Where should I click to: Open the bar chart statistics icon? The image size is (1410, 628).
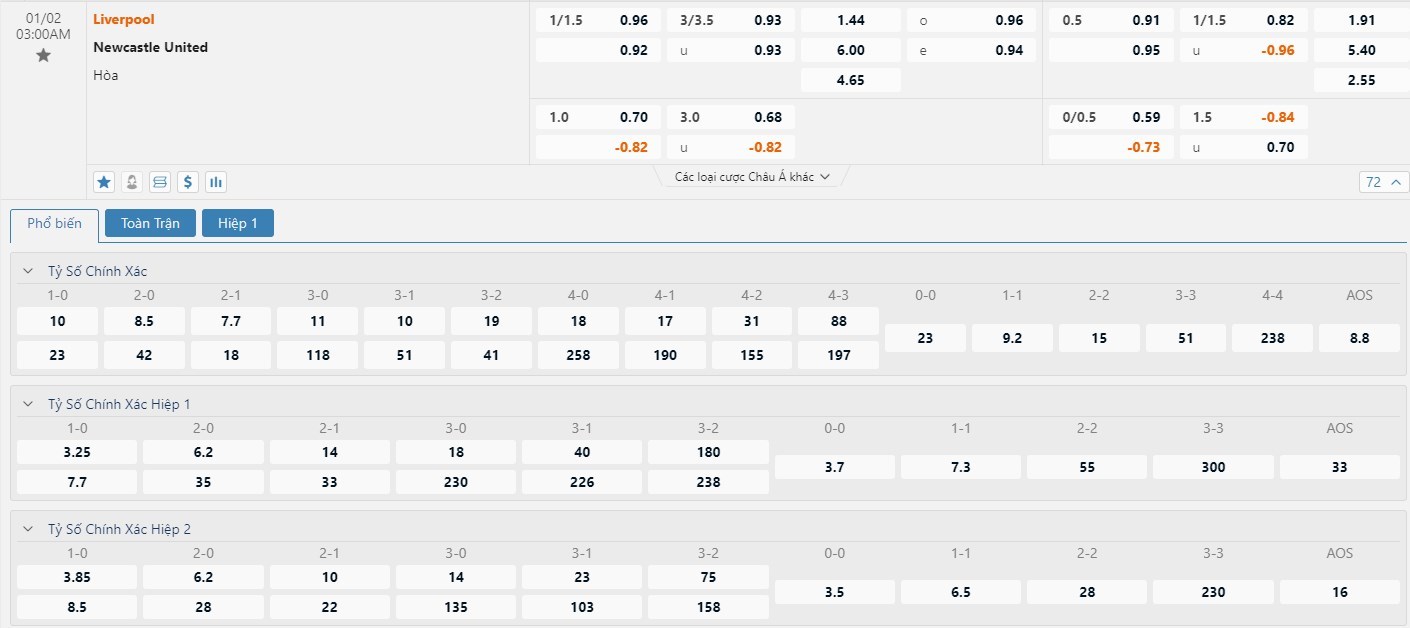click(x=216, y=182)
